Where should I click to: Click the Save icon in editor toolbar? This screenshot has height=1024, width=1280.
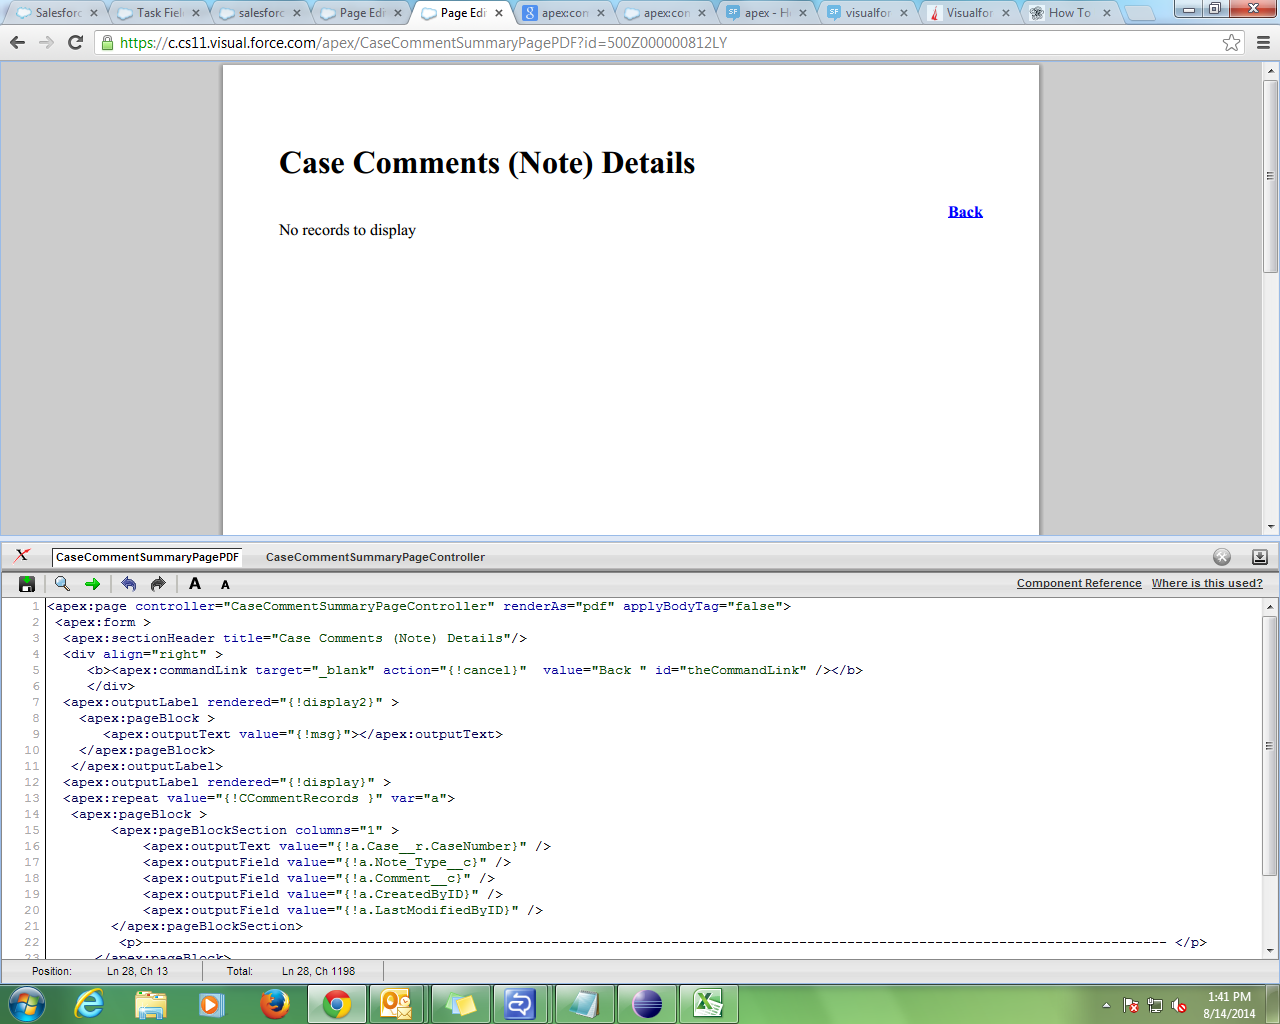[x=27, y=584]
